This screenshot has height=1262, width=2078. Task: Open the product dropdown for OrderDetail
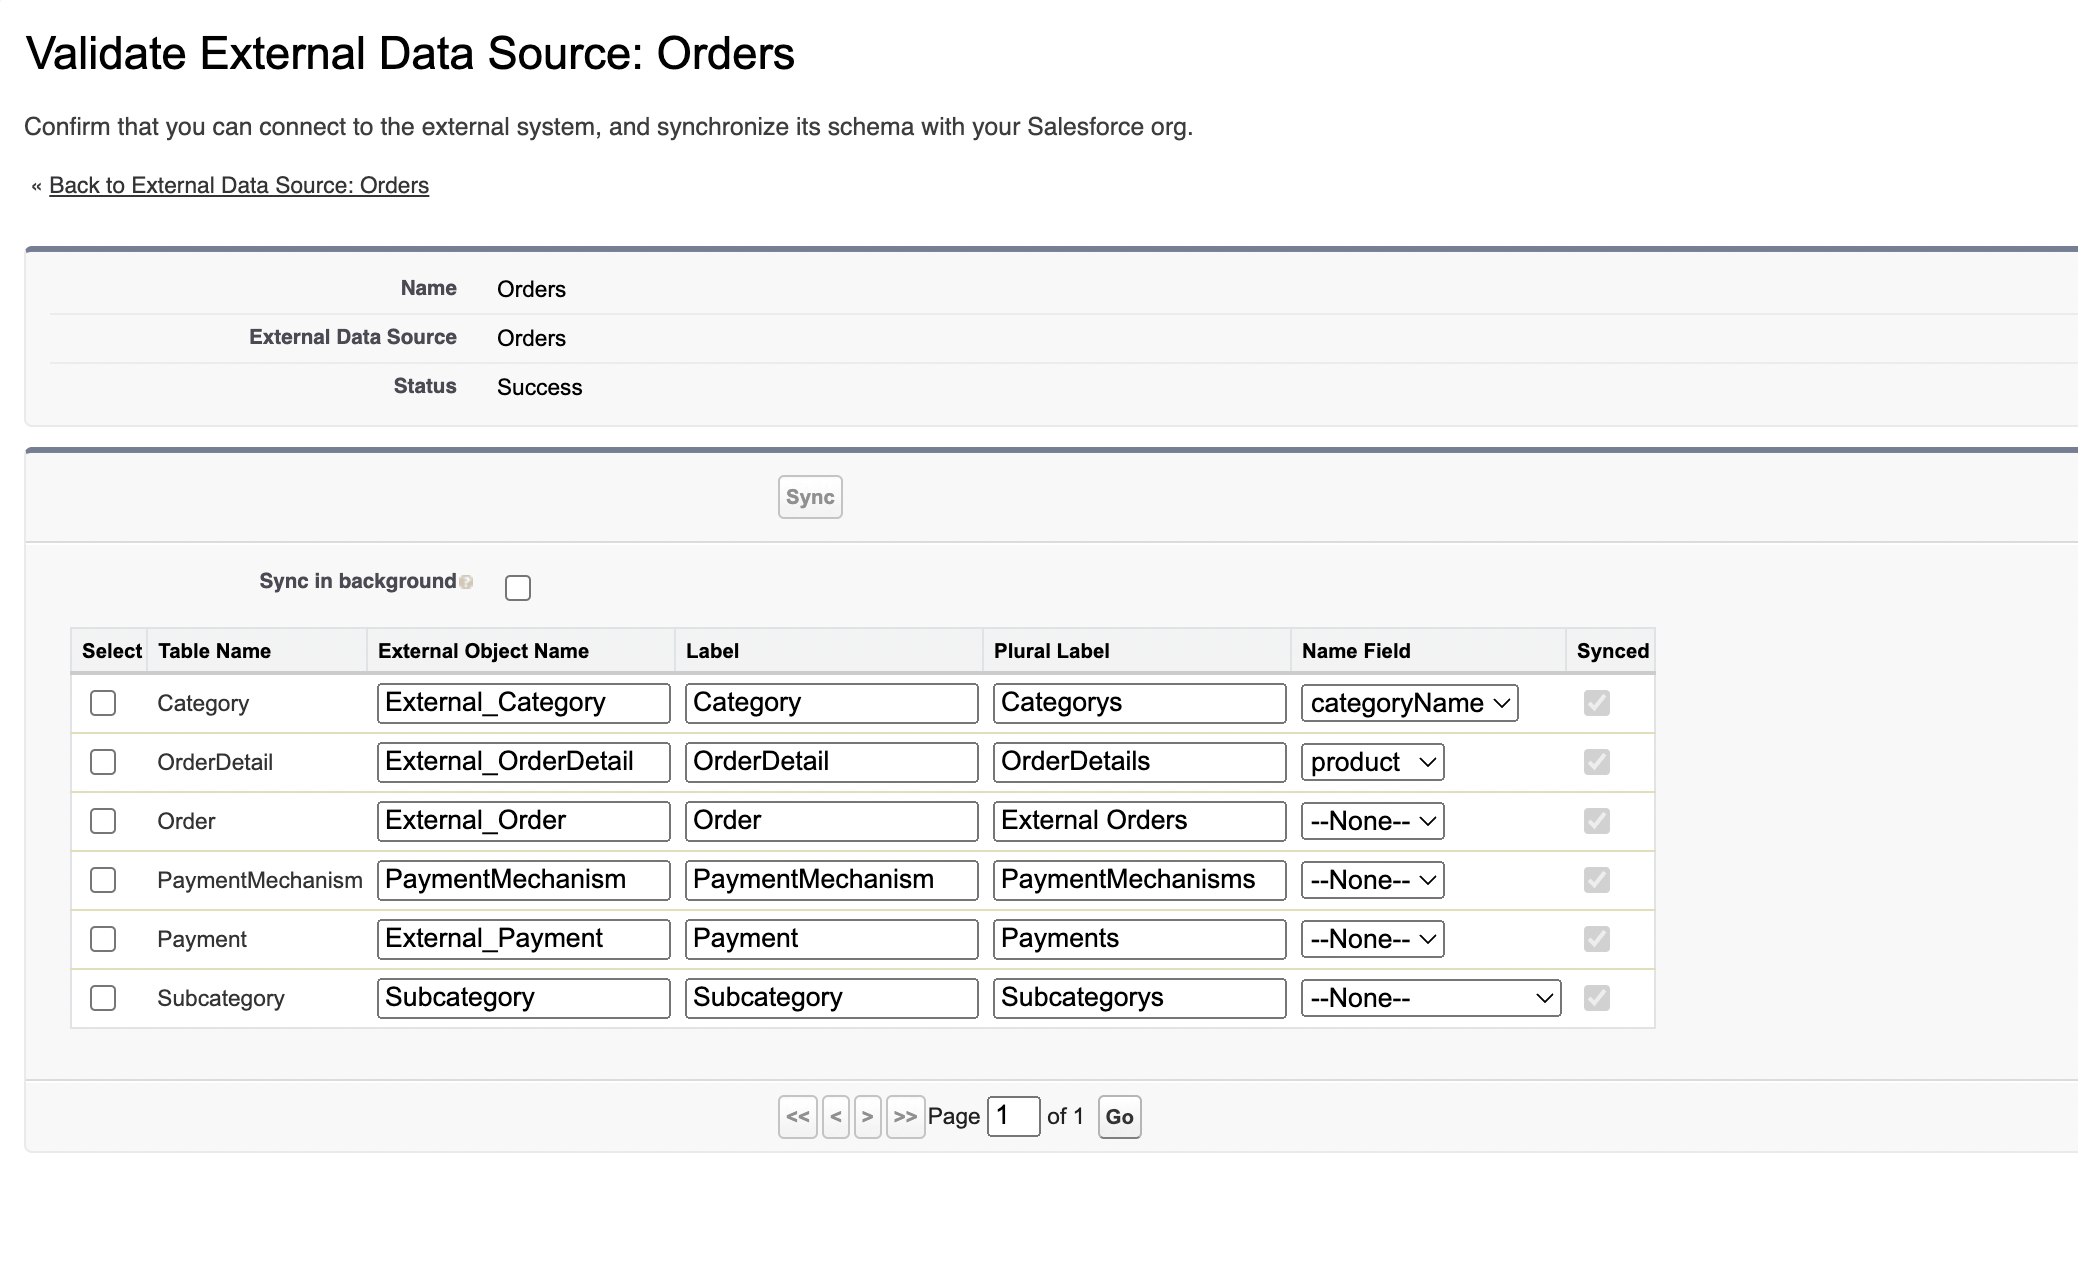(x=1371, y=762)
